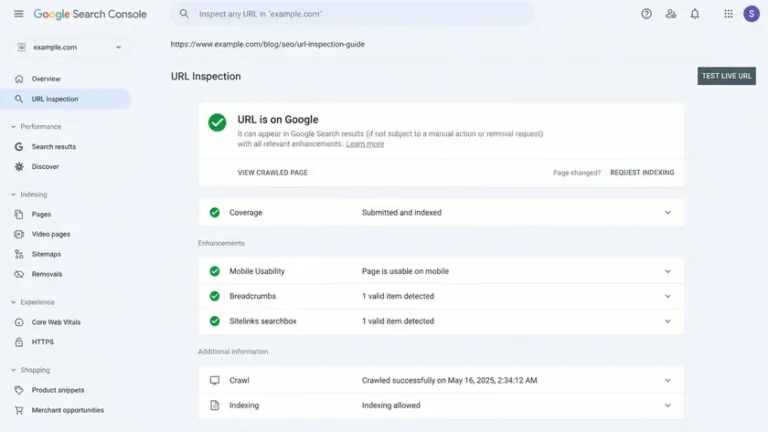
Task: Click the Sitelinks searchbox green check
Action: click(215, 321)
